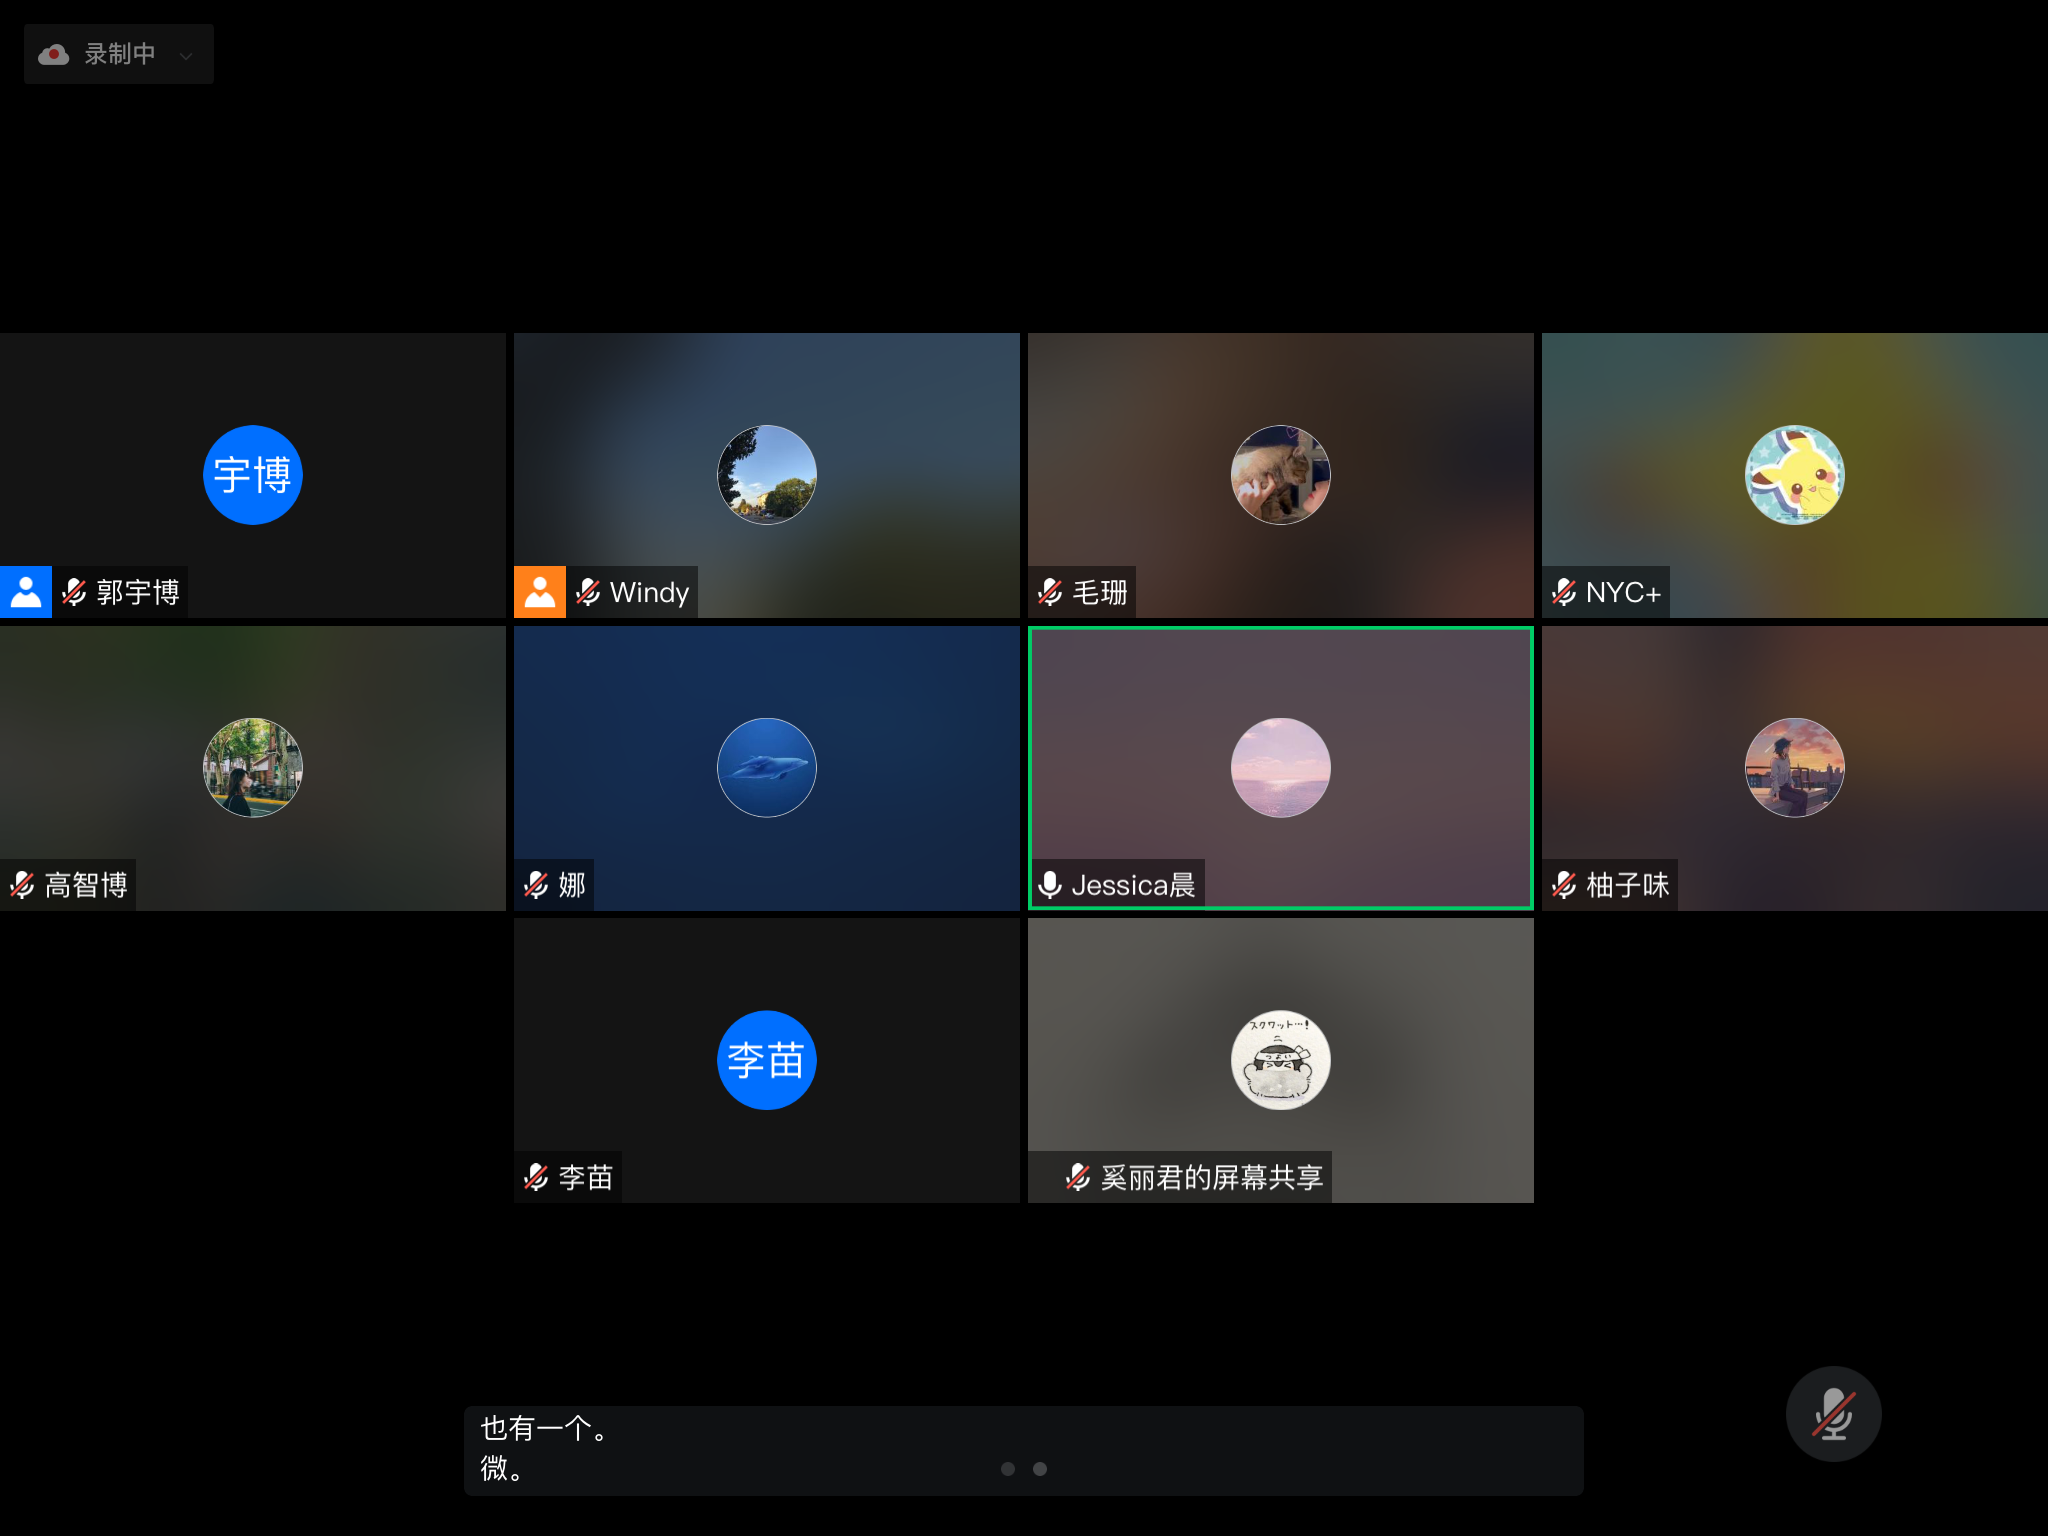Viewport: 2048px width, 1536px height.
Task: Select the 李苗 blue avatar circle
Action: [x=767, y=1060]
